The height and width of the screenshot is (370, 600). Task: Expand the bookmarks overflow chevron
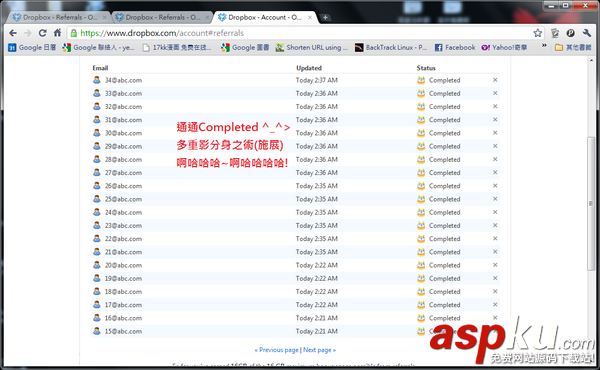tap(544, 46)
